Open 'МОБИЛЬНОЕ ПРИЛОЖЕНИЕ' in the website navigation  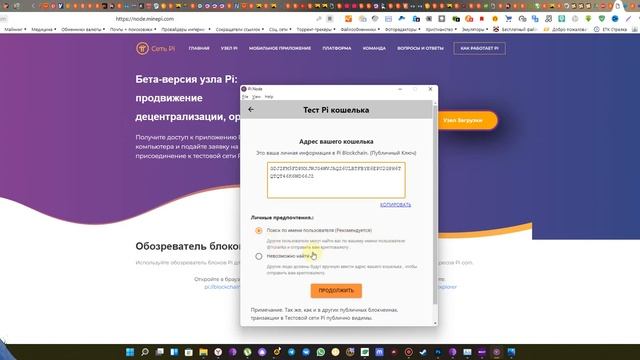point(280,48)
